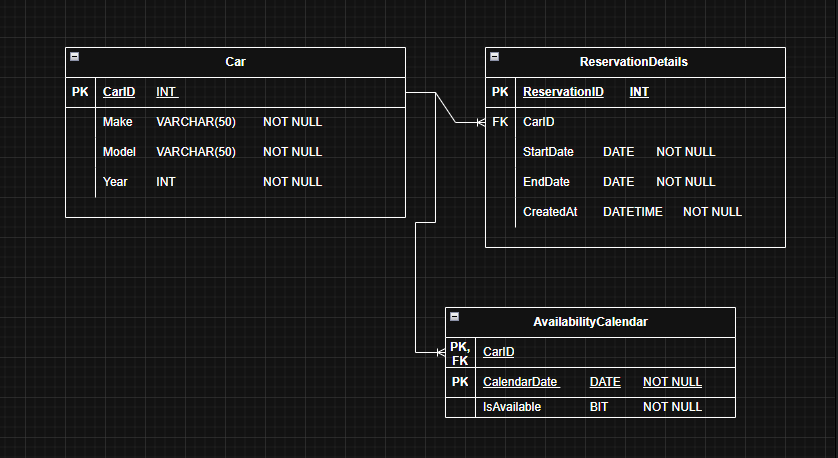Select the Car table title
838x458 pixels.
click(235, 62)
